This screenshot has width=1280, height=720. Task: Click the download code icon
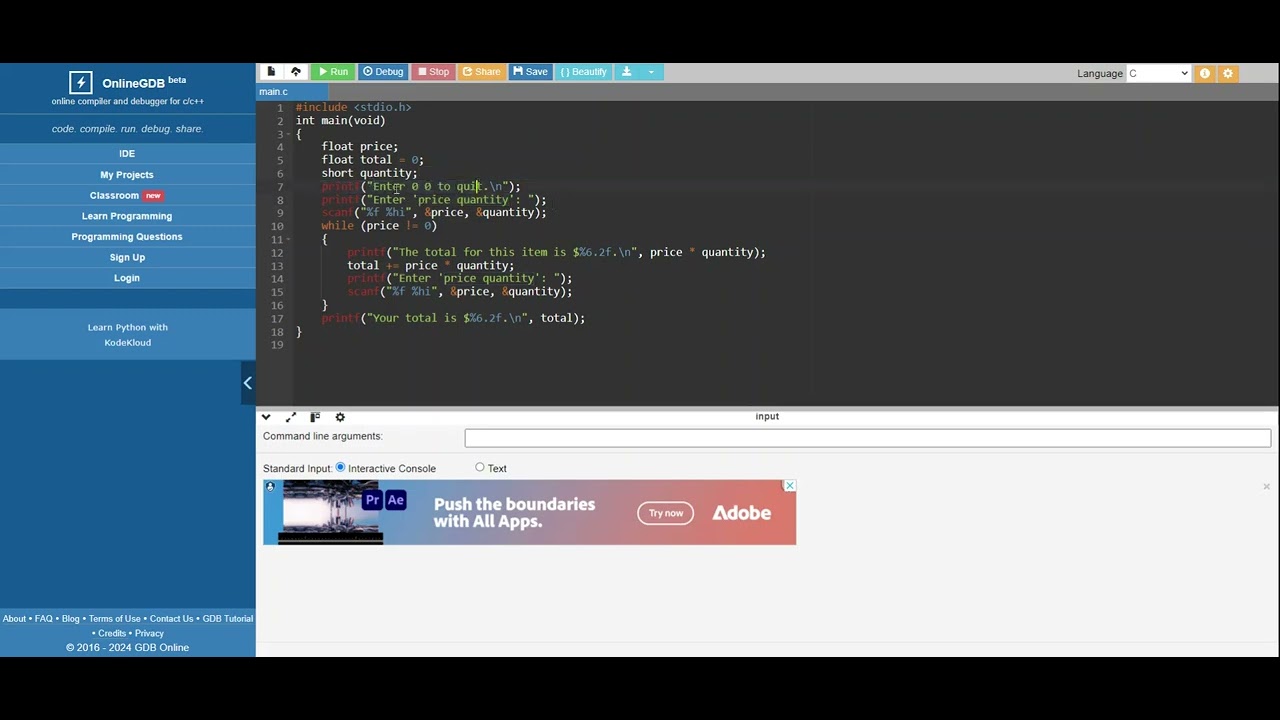[627, 72]
